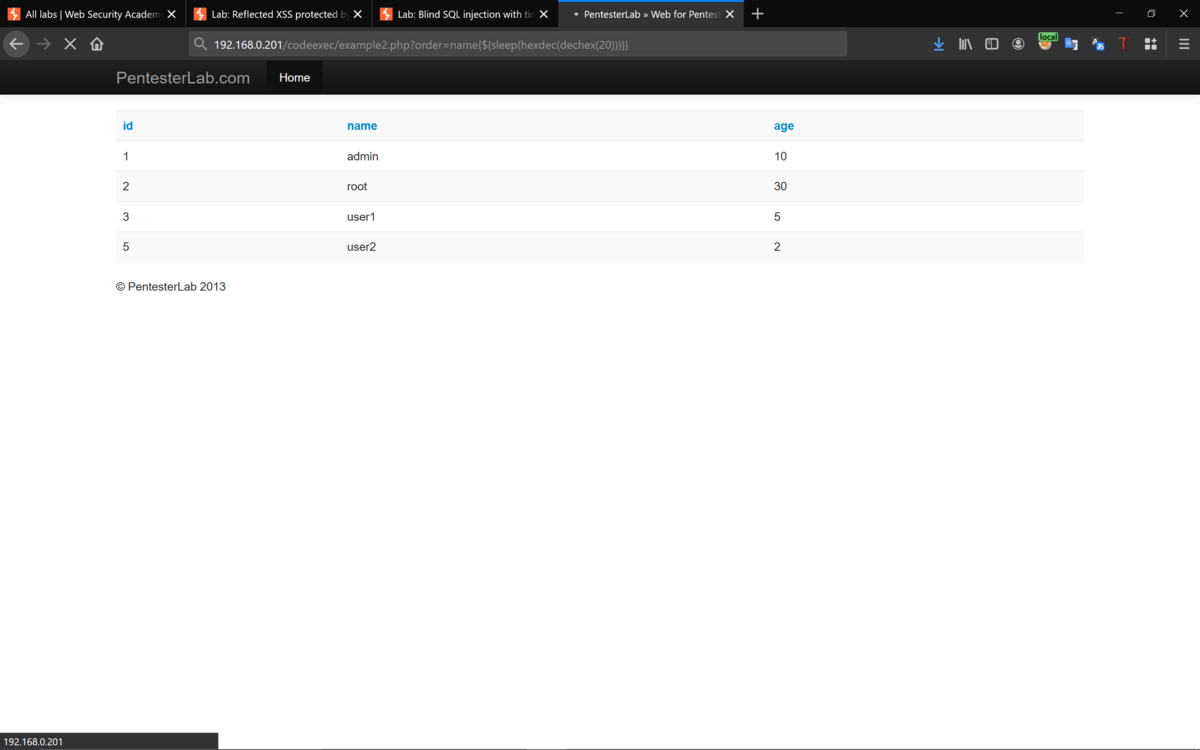Go back to the previous page

coord(16,44)
